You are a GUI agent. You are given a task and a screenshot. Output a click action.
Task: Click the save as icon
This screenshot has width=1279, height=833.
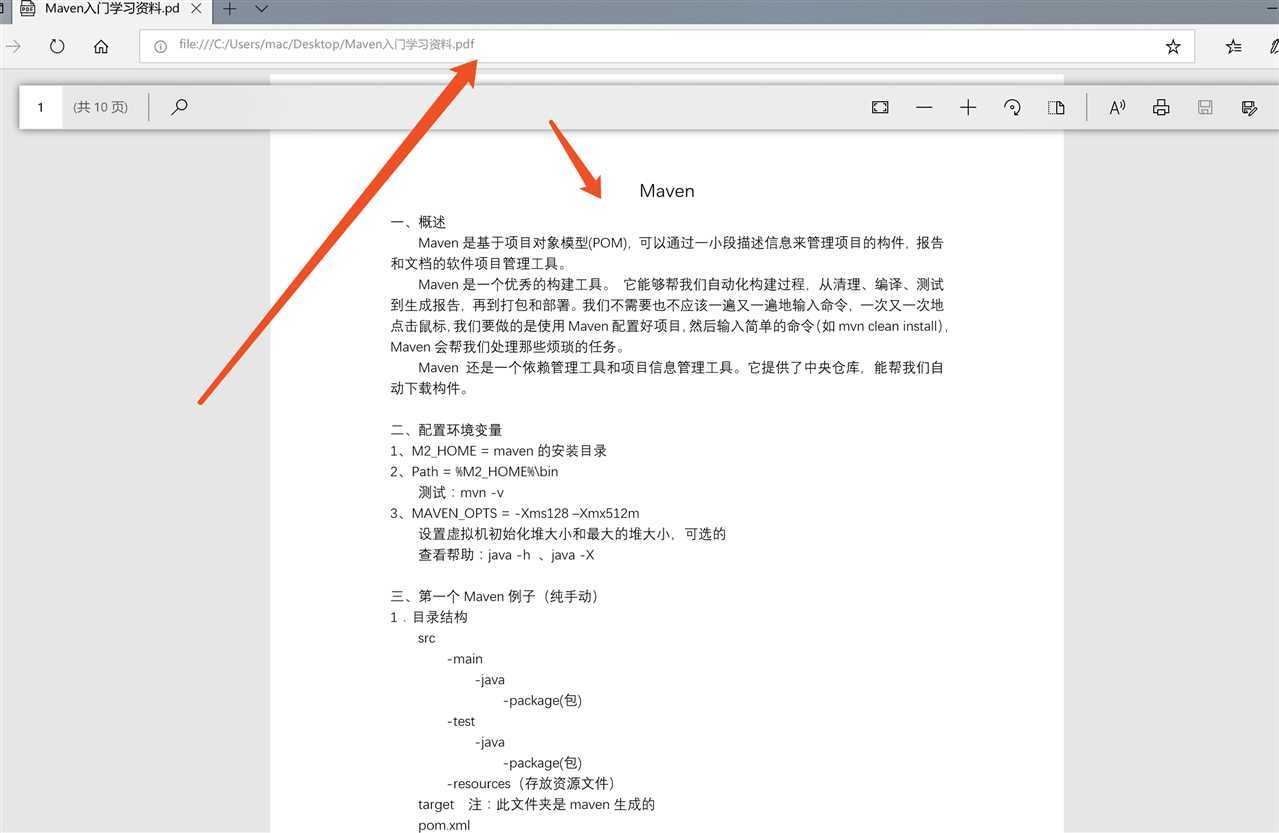(x=1249, y=107)
